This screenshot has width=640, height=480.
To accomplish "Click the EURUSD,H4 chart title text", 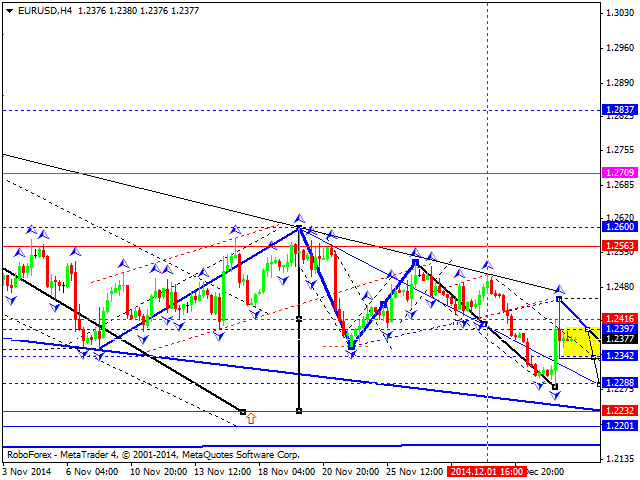I will coord(42,9).
